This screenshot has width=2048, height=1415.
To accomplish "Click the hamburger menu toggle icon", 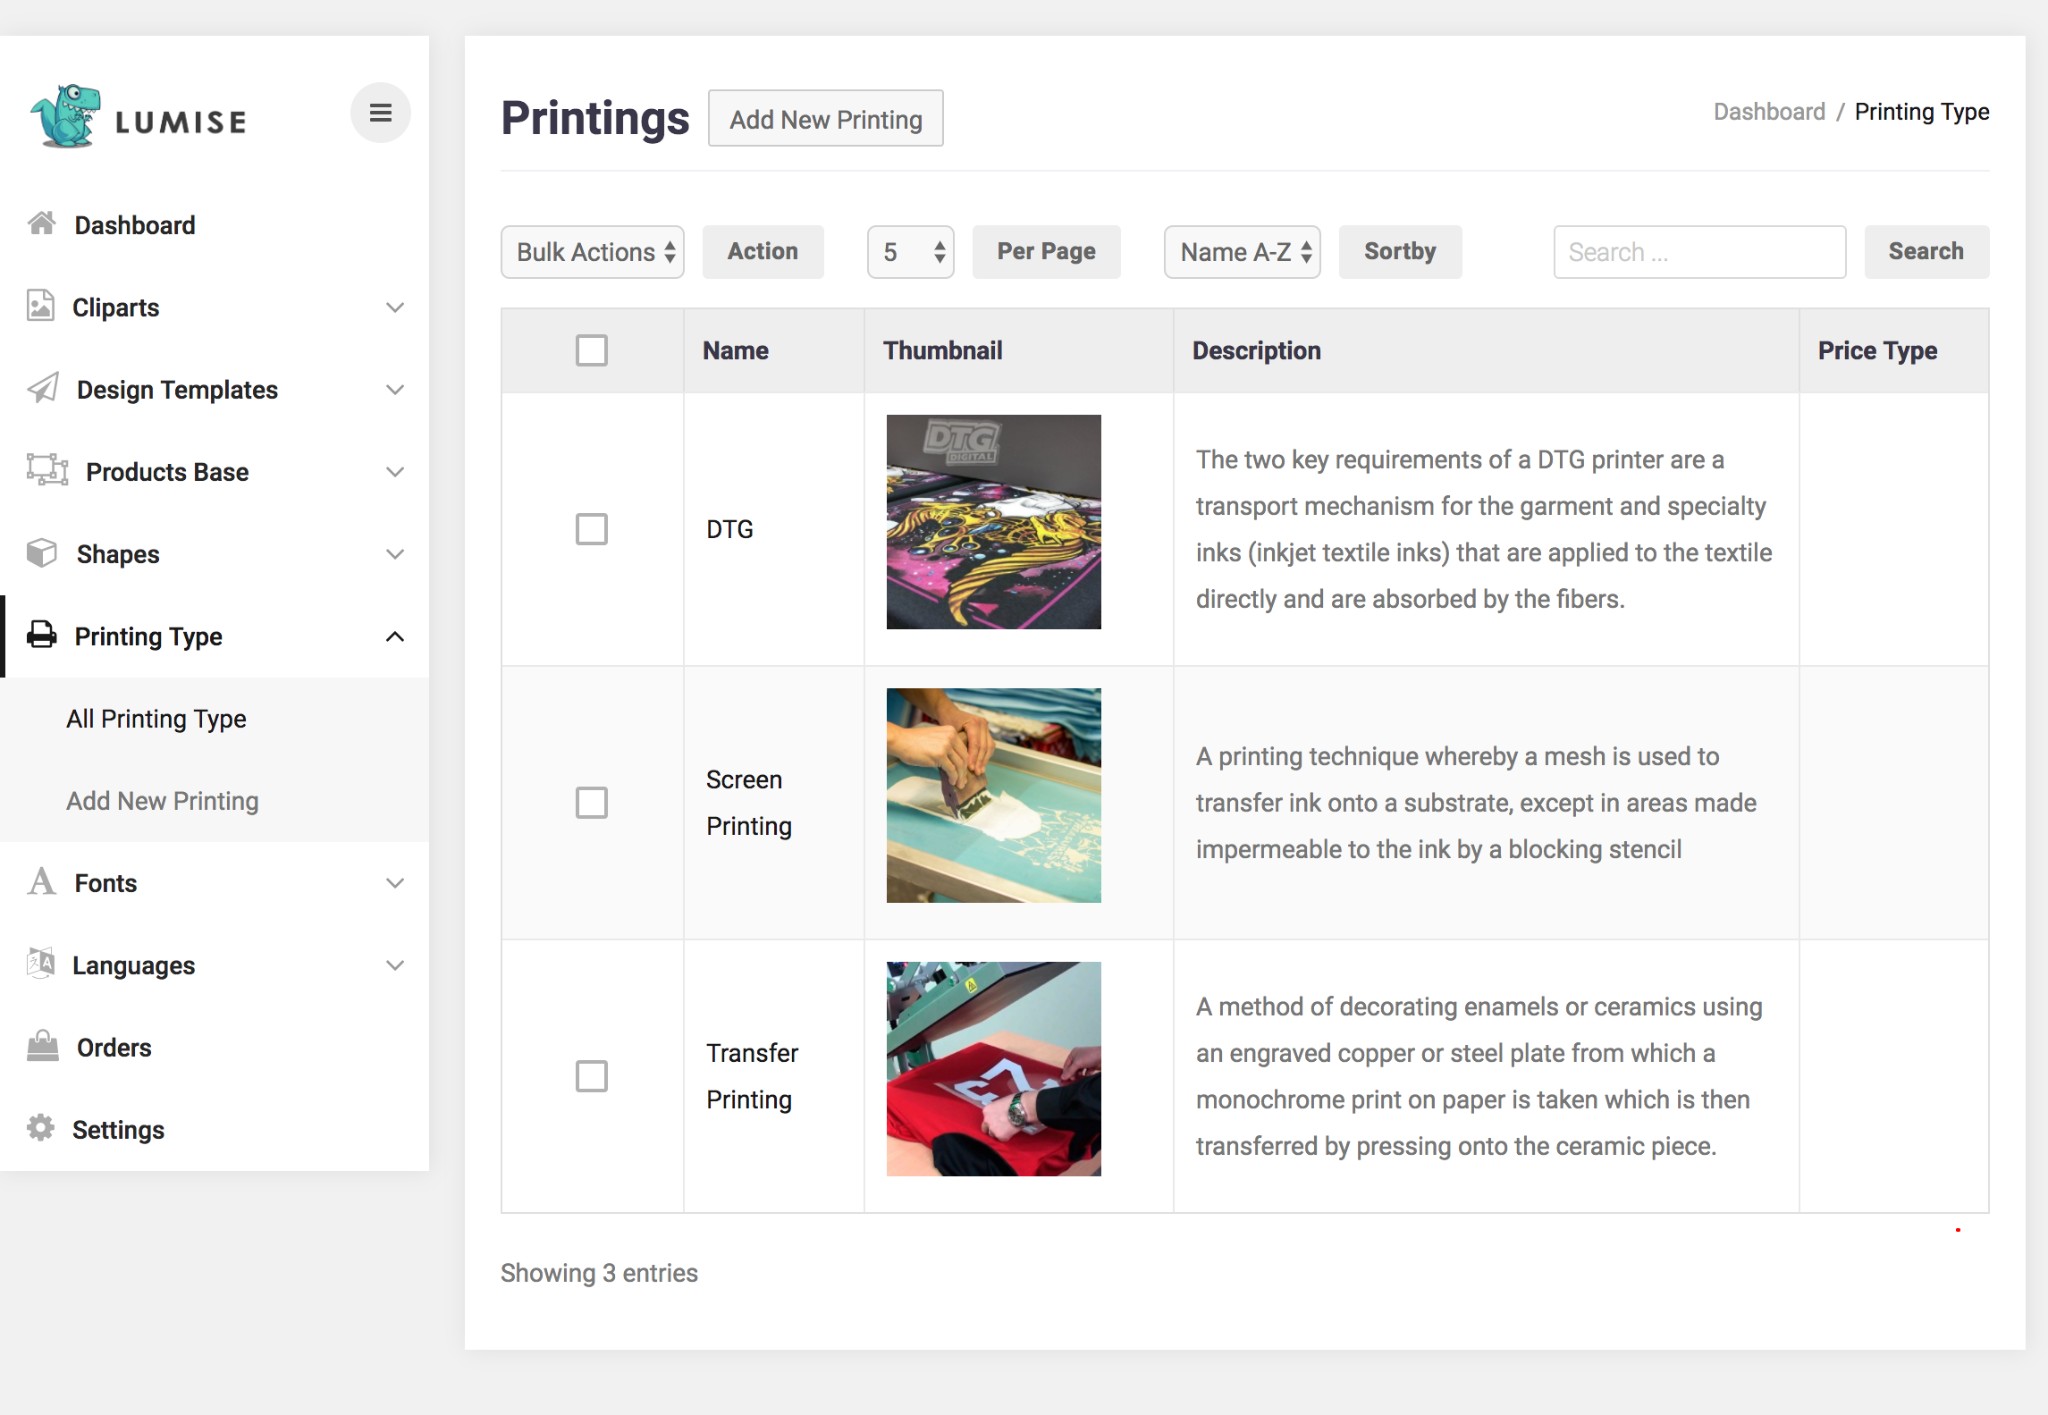I will point(380,113).
